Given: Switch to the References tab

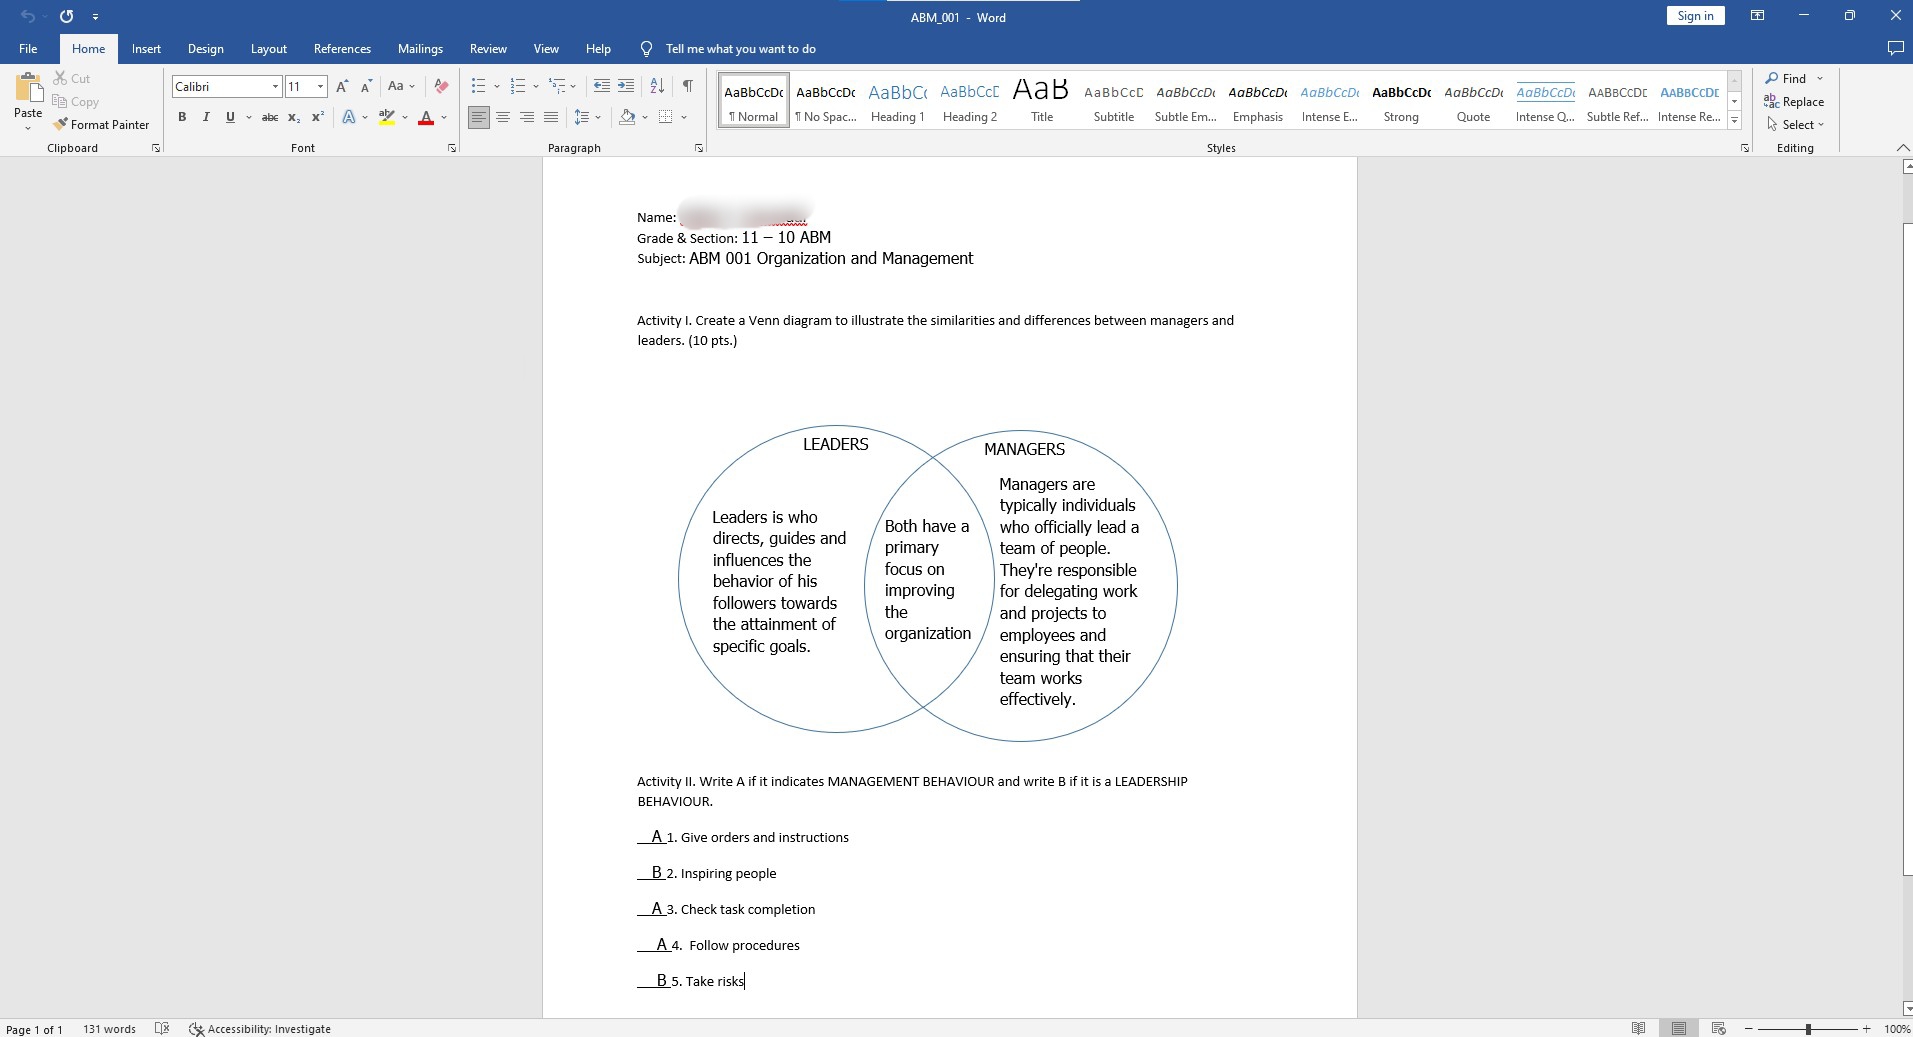Looking at the screenshot, I should pyautogui.click(x=342, y=49).
